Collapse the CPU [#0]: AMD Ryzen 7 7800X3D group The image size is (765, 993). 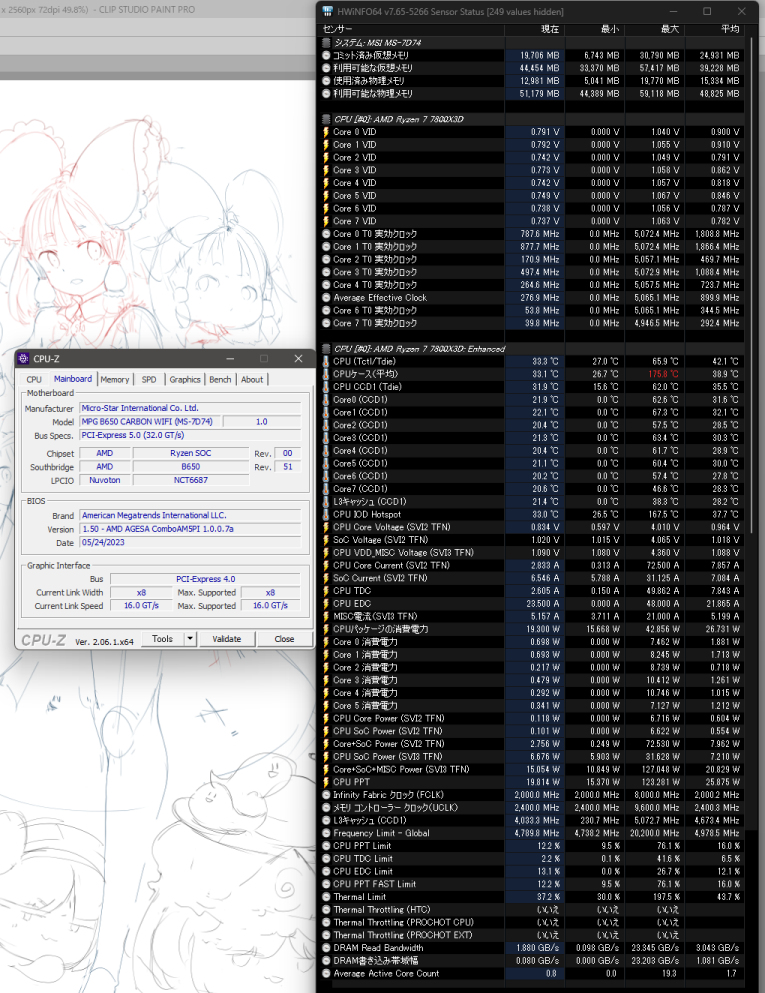[x=326, y=119]
